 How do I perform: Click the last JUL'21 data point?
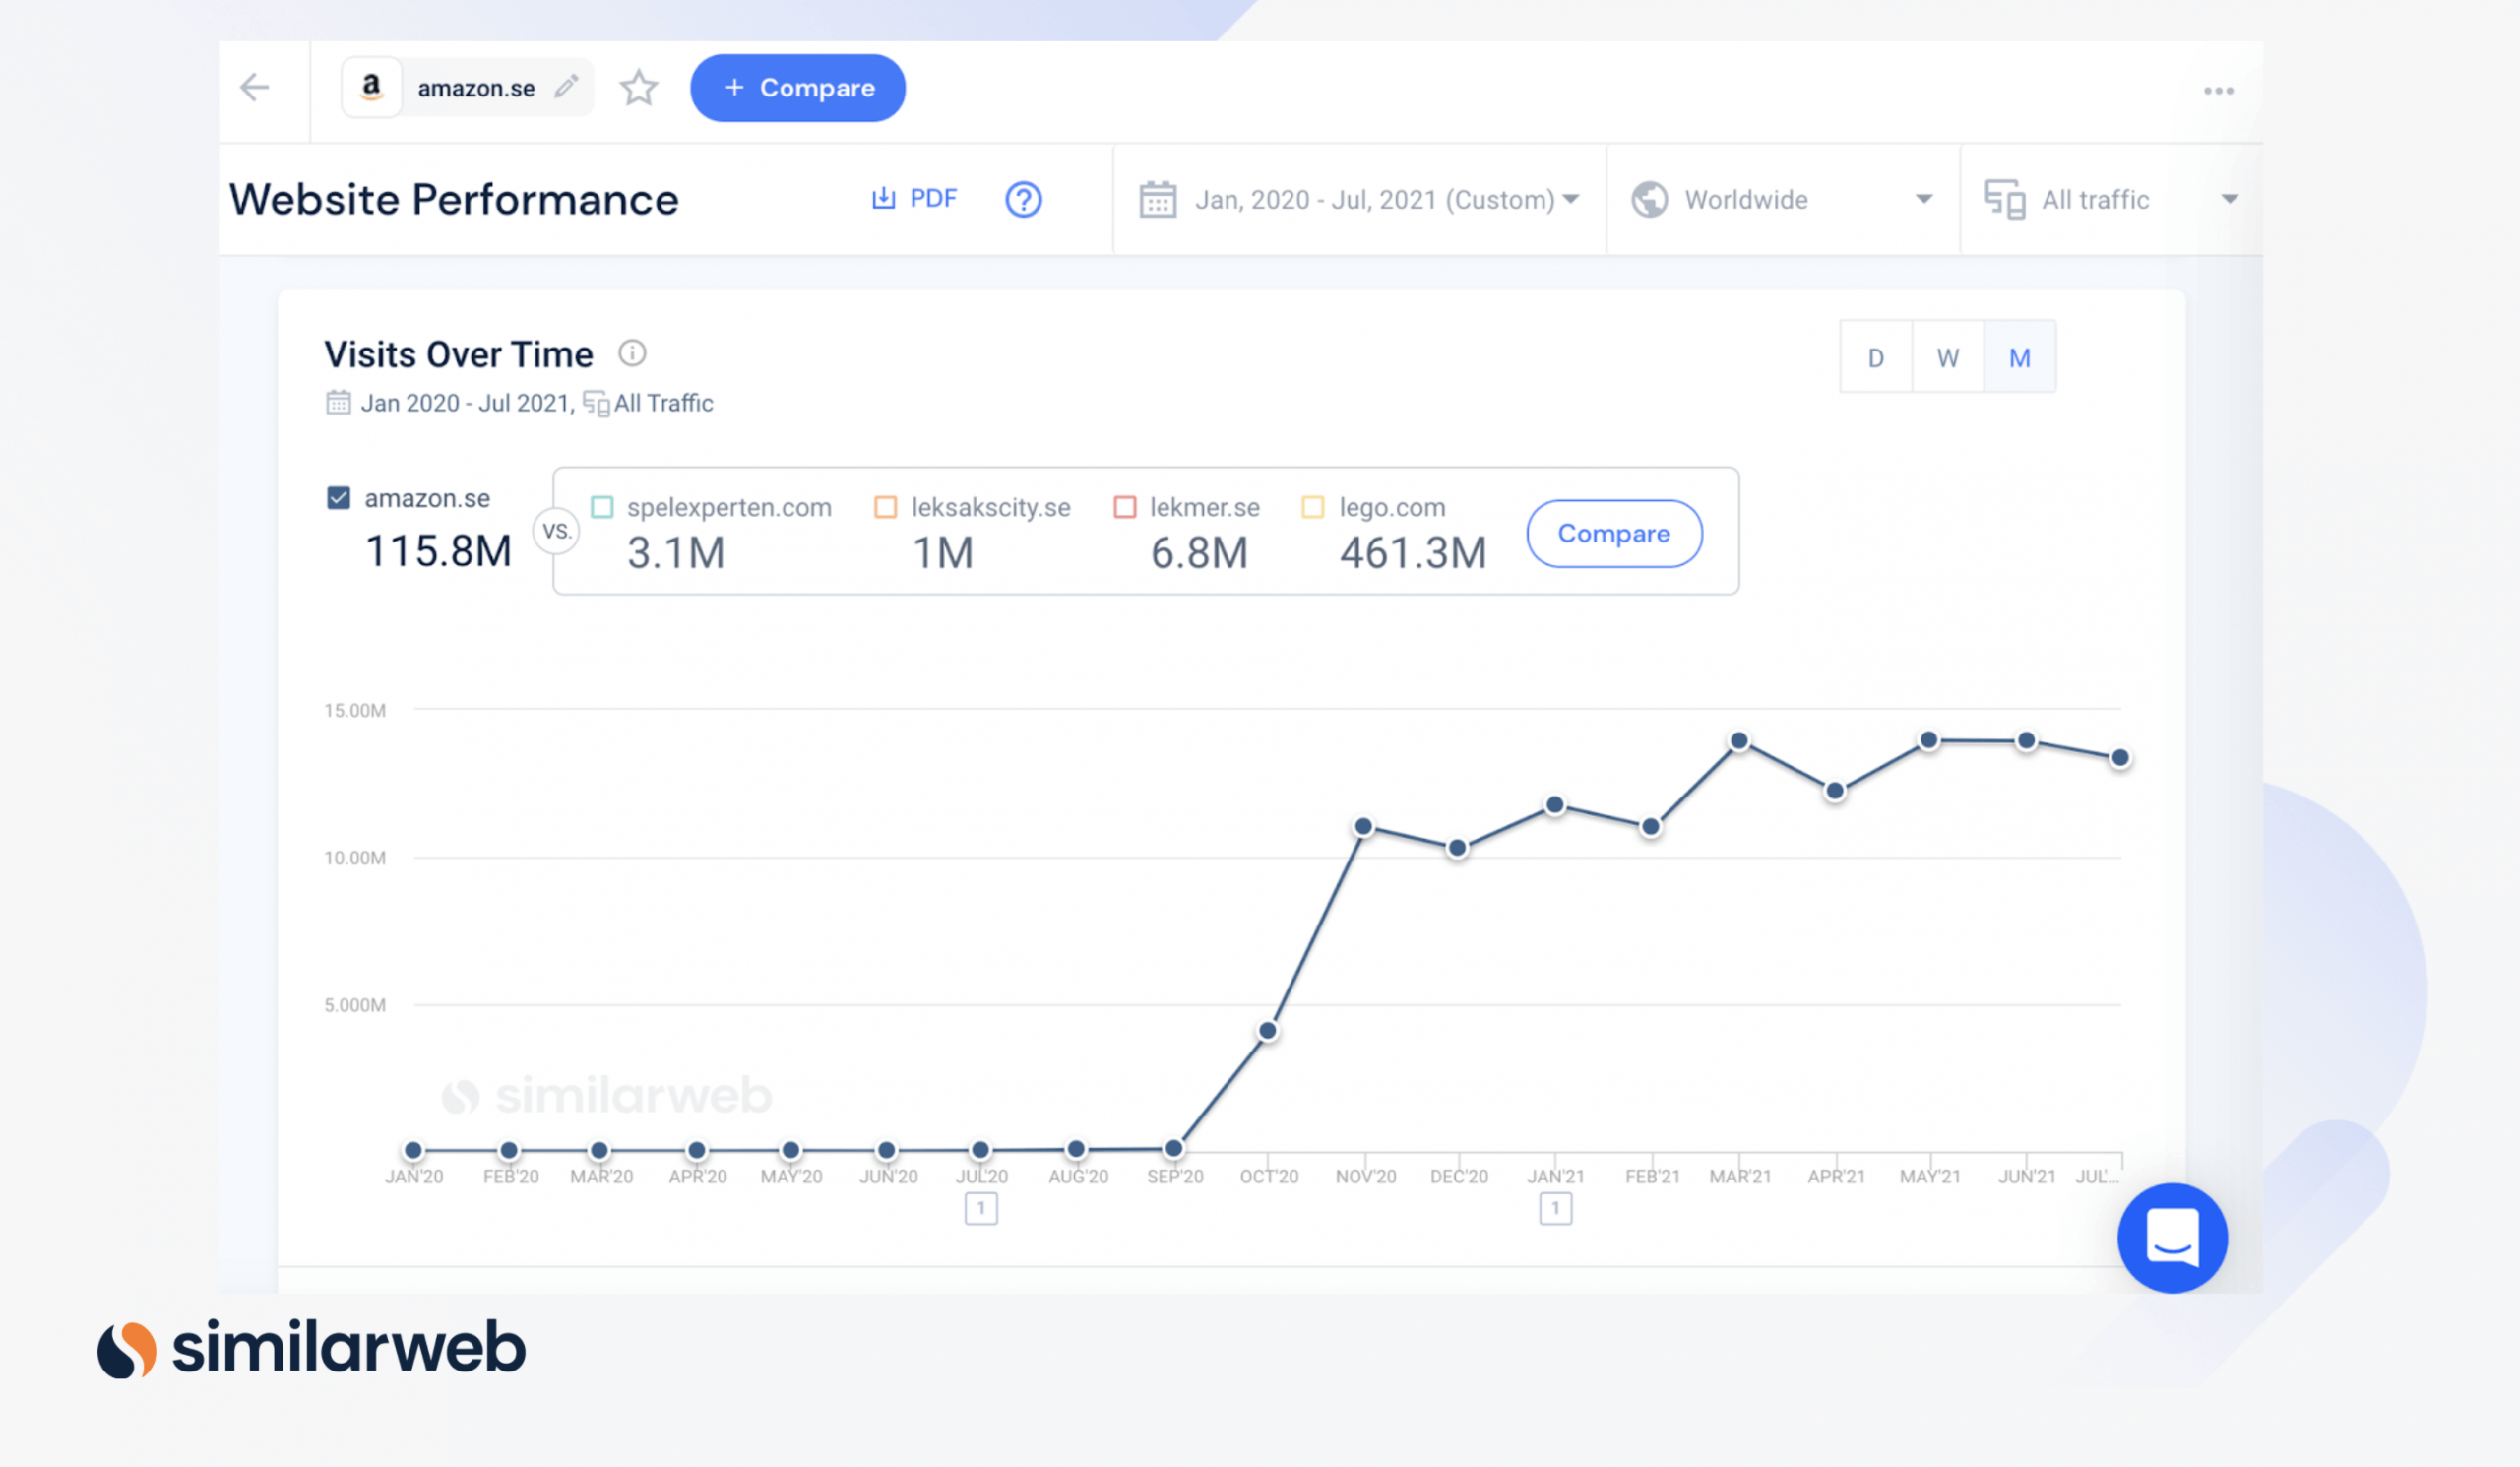pos(2119,758)
